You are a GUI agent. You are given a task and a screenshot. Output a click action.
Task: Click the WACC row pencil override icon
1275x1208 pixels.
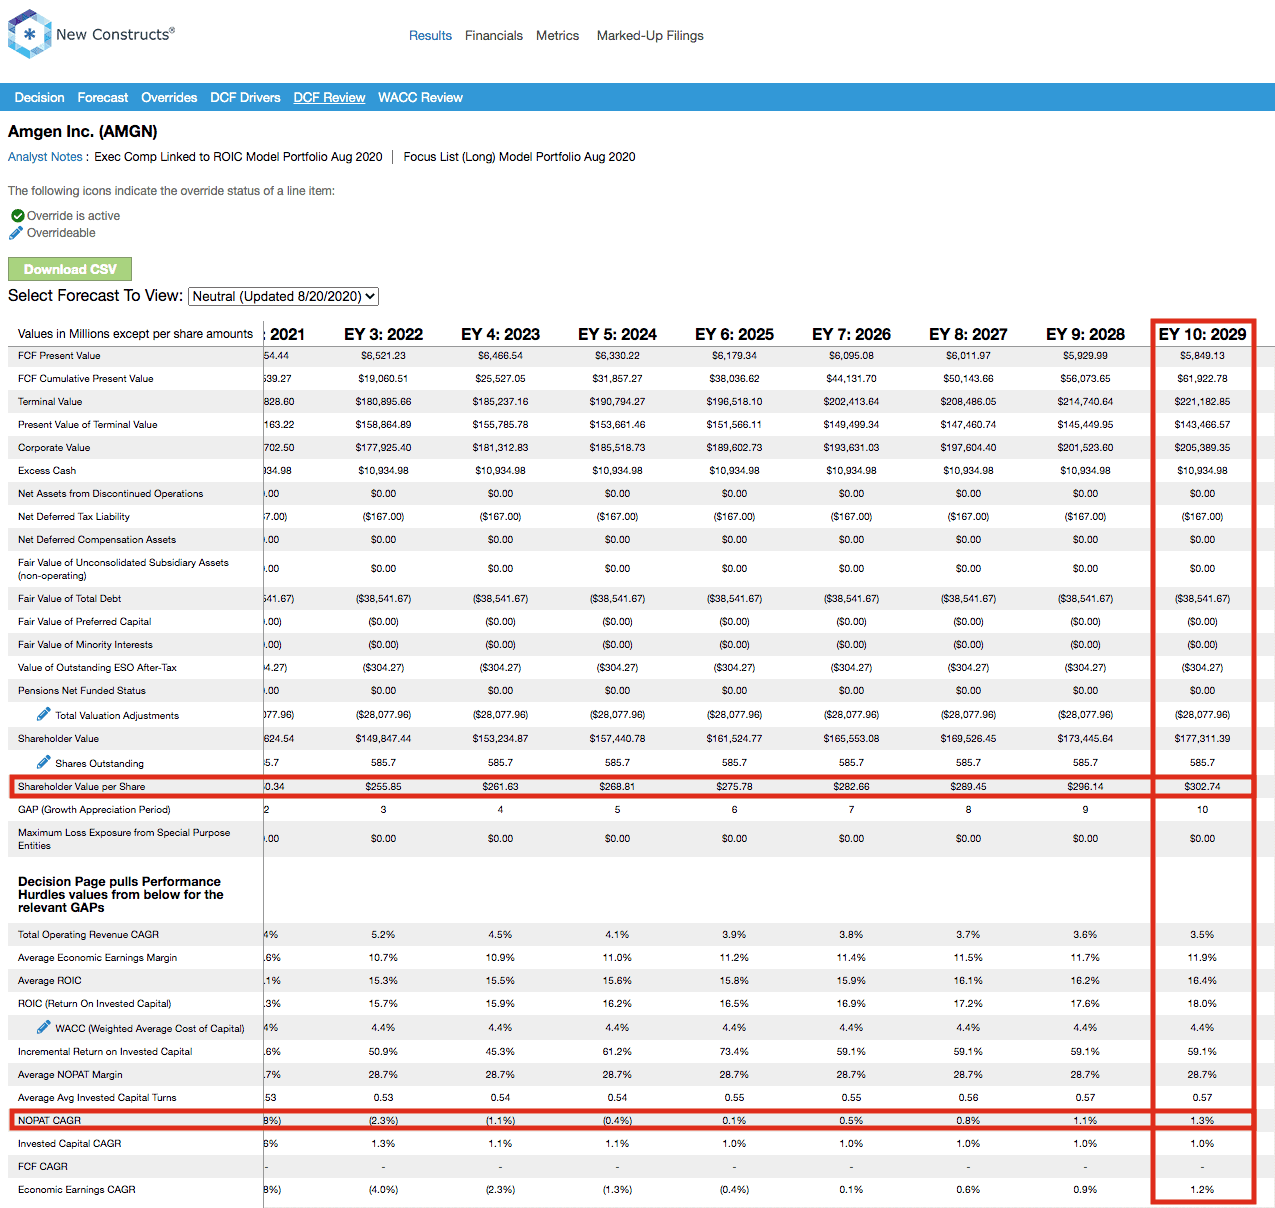43,1027
